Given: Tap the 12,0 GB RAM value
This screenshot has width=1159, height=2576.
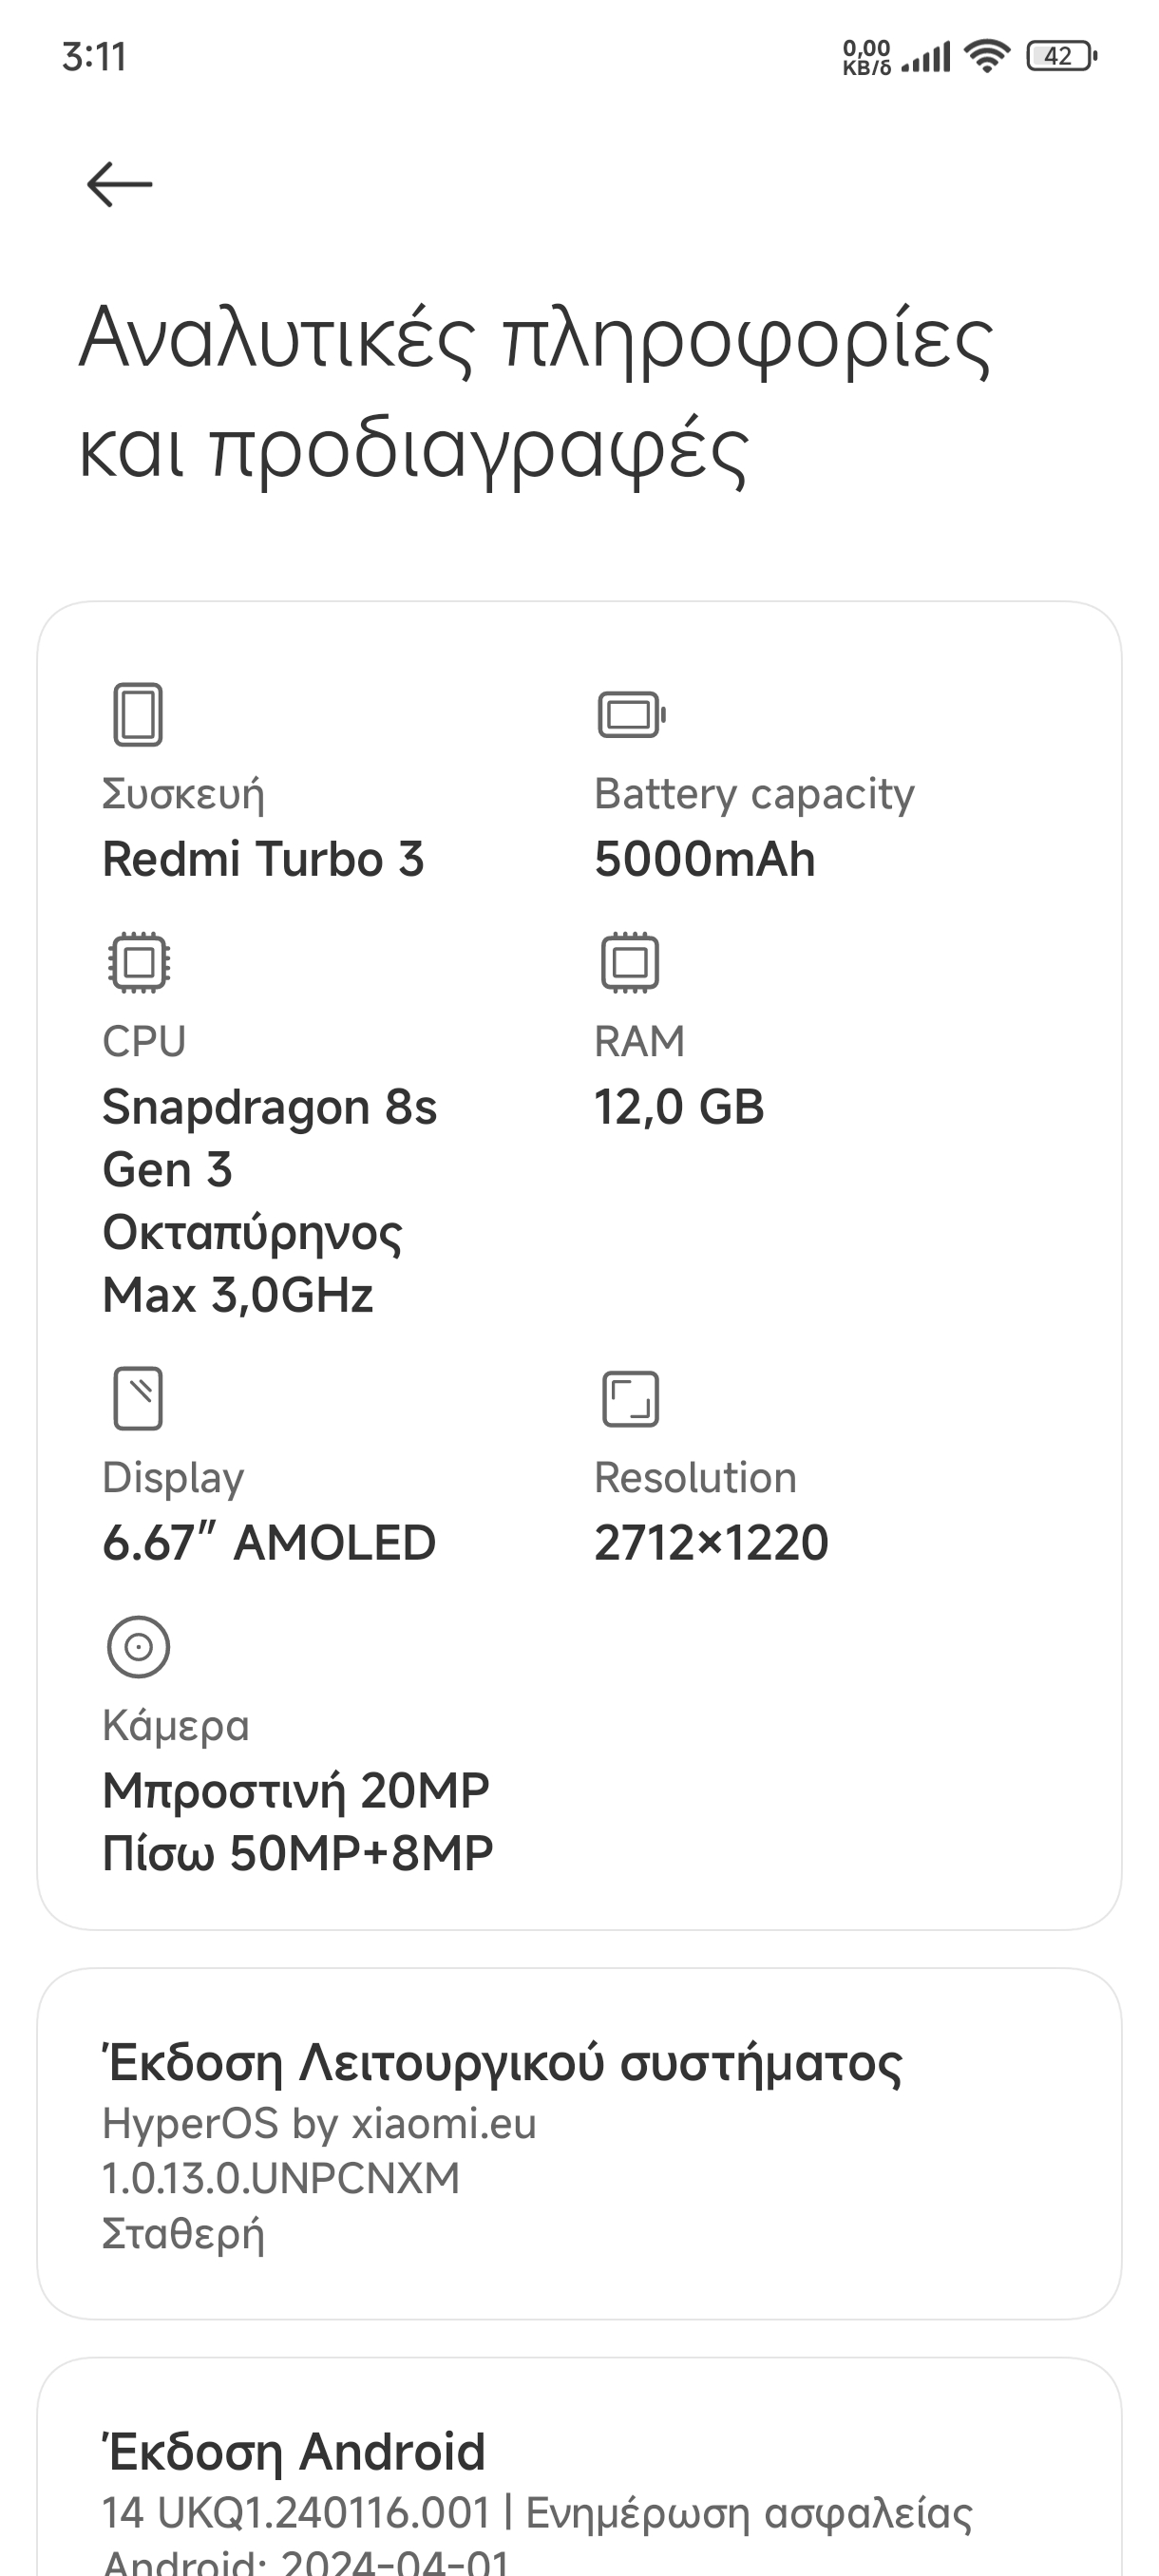Looking at the screenshot, I should point(679,1107).
